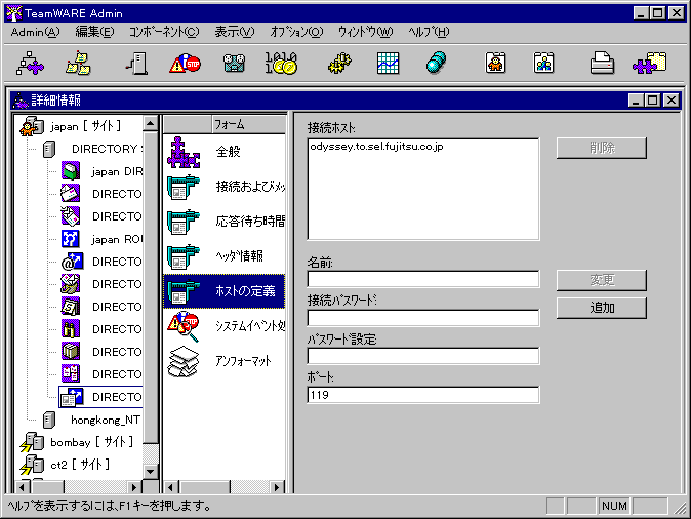Click the warning STOP sign toolbar icon
The height and width of the screenshot is (519, 691).
[x=185, y=63]
